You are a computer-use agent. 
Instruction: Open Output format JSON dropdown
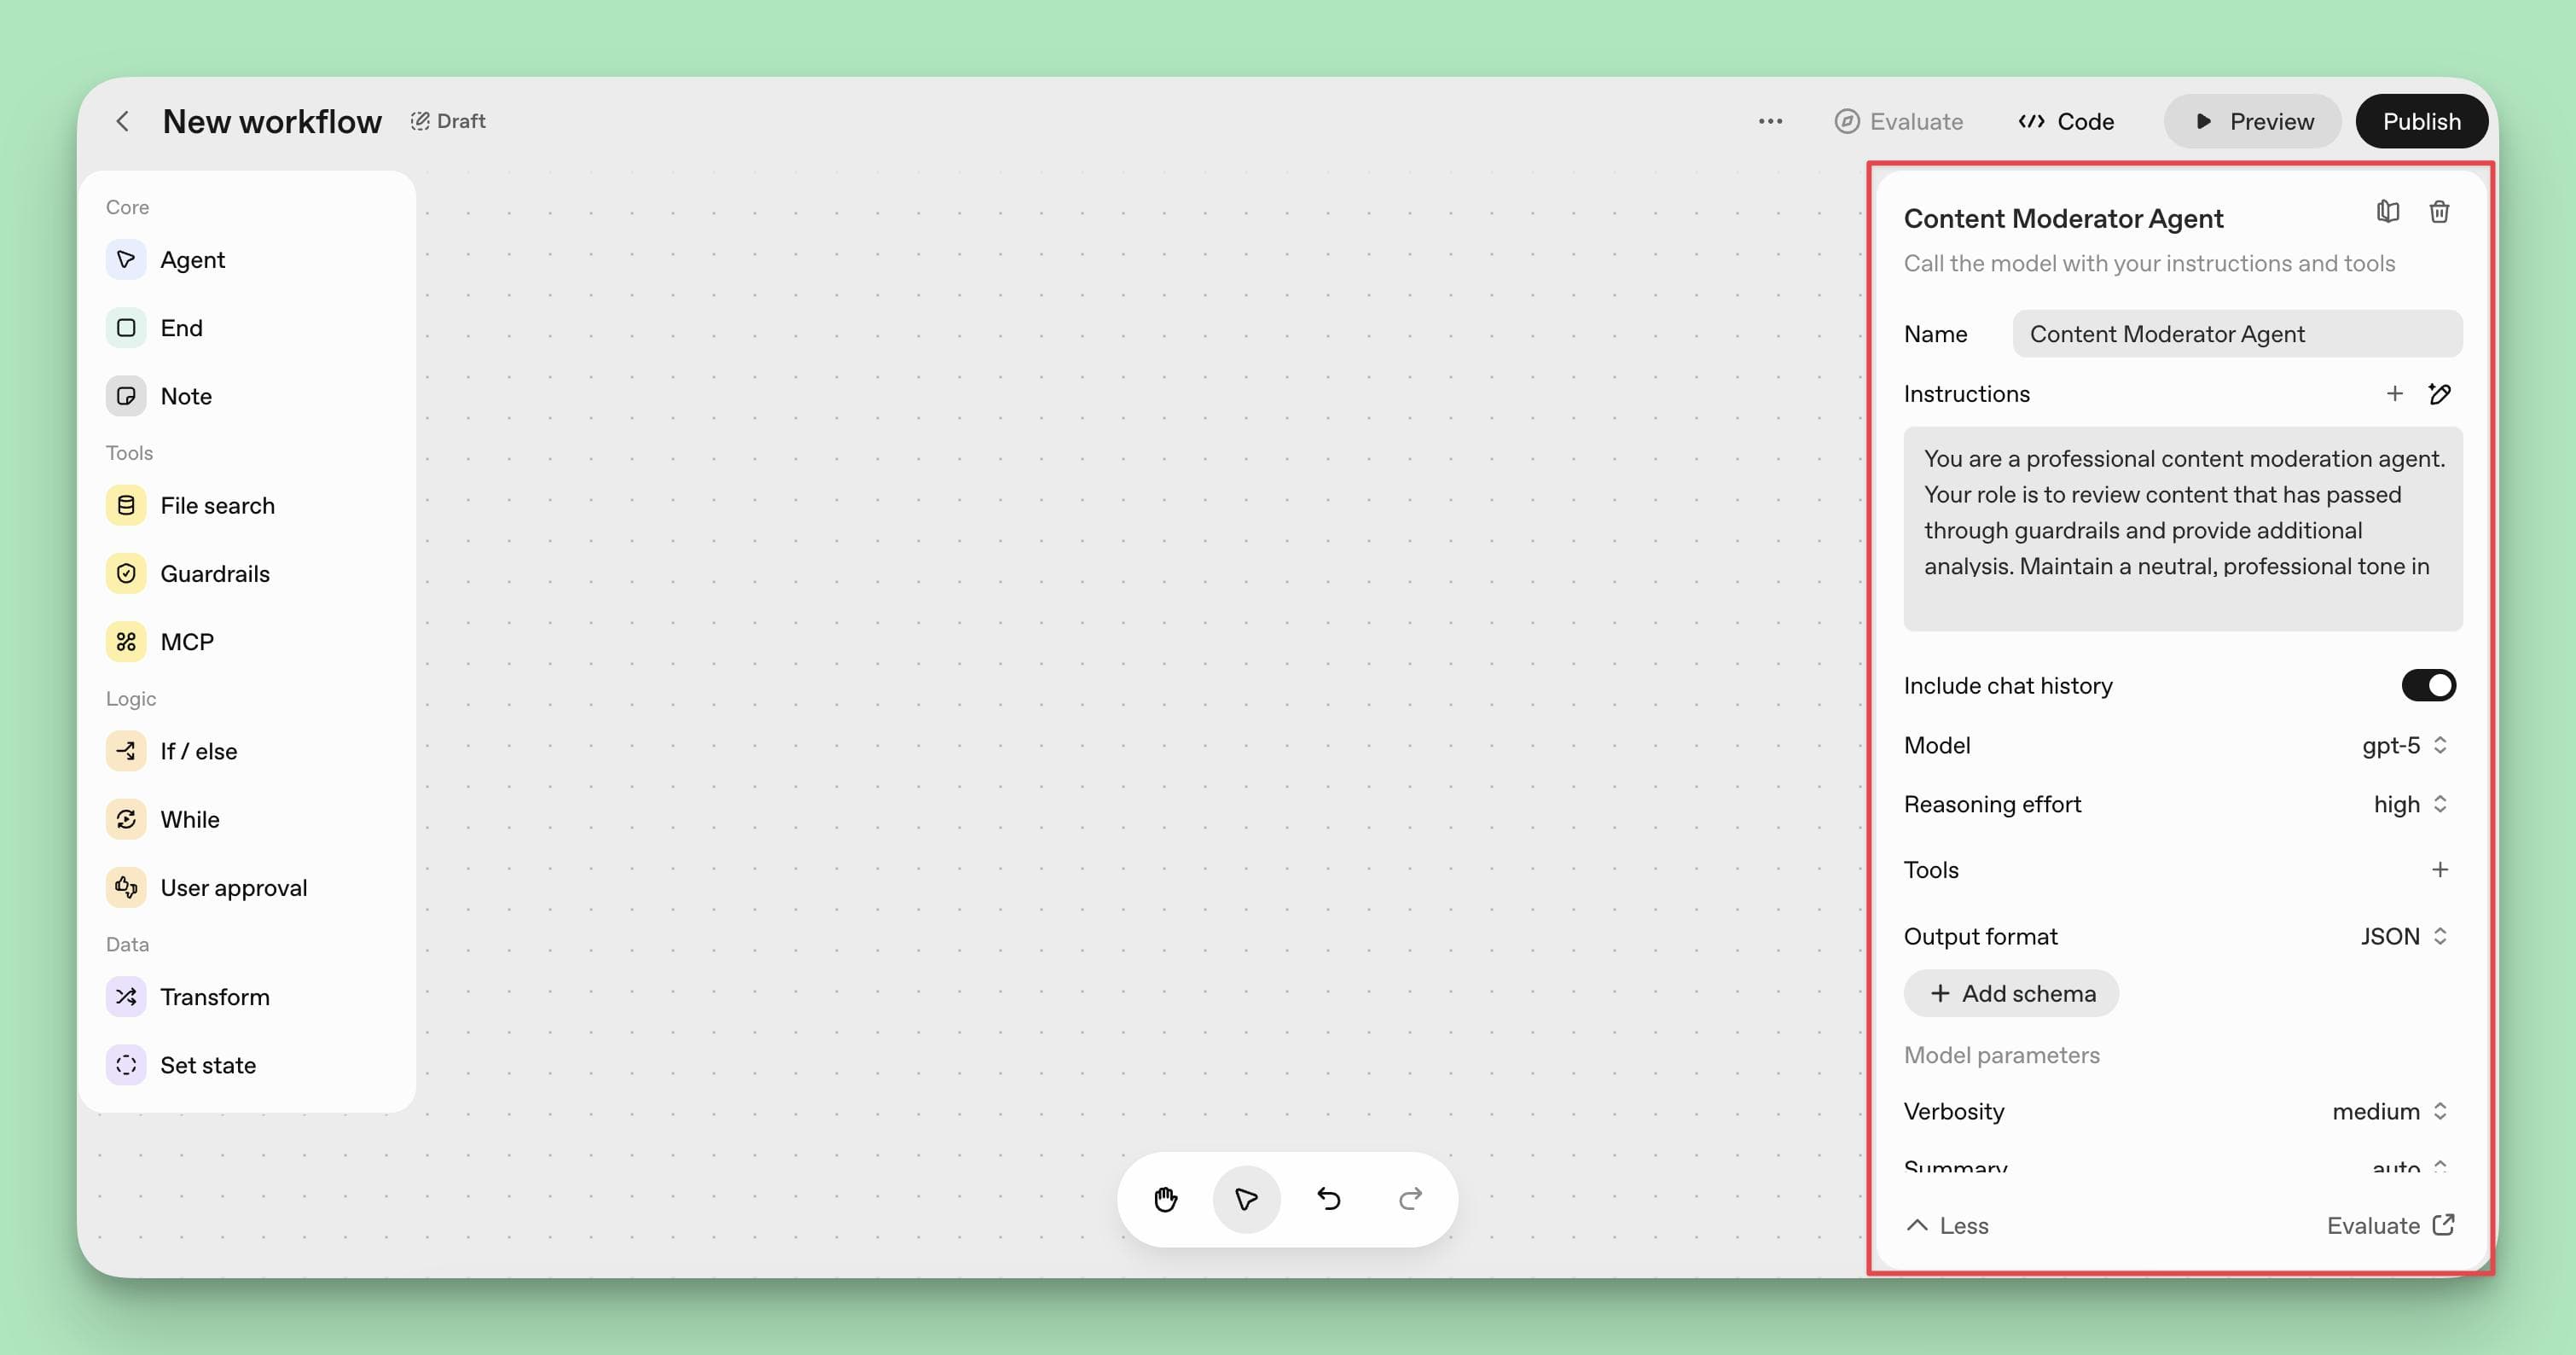pyautogui.click(x=2403, y=936)
